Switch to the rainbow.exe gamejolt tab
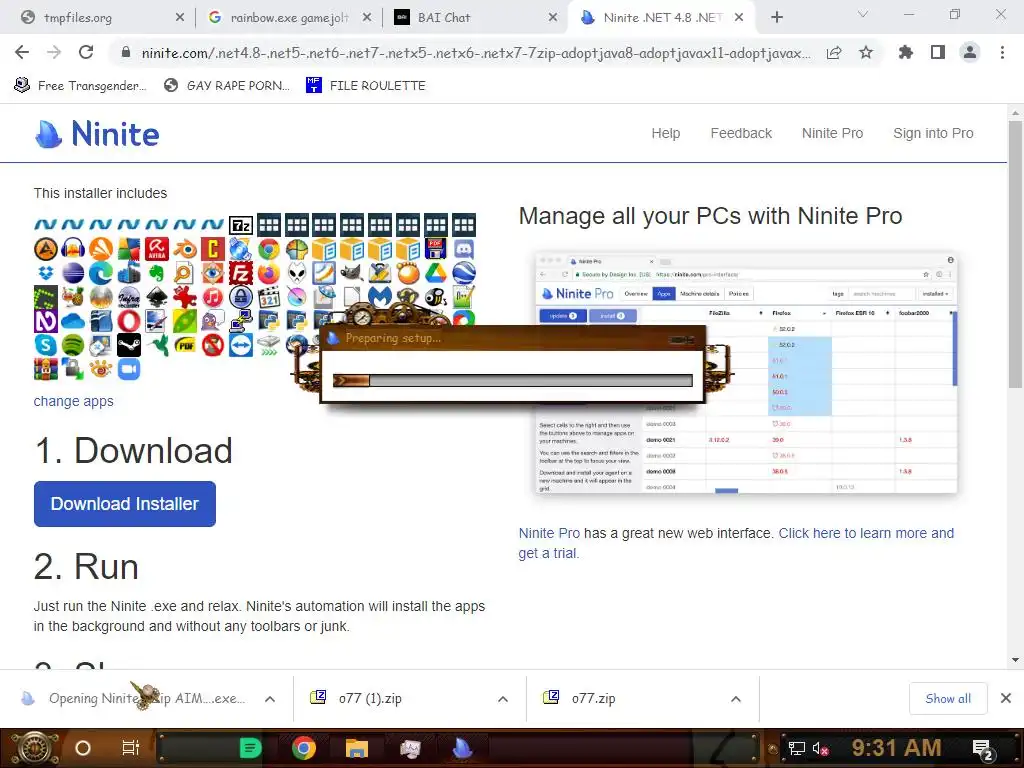This screenshot has width=1024, height=768. [x=288, y=17]
